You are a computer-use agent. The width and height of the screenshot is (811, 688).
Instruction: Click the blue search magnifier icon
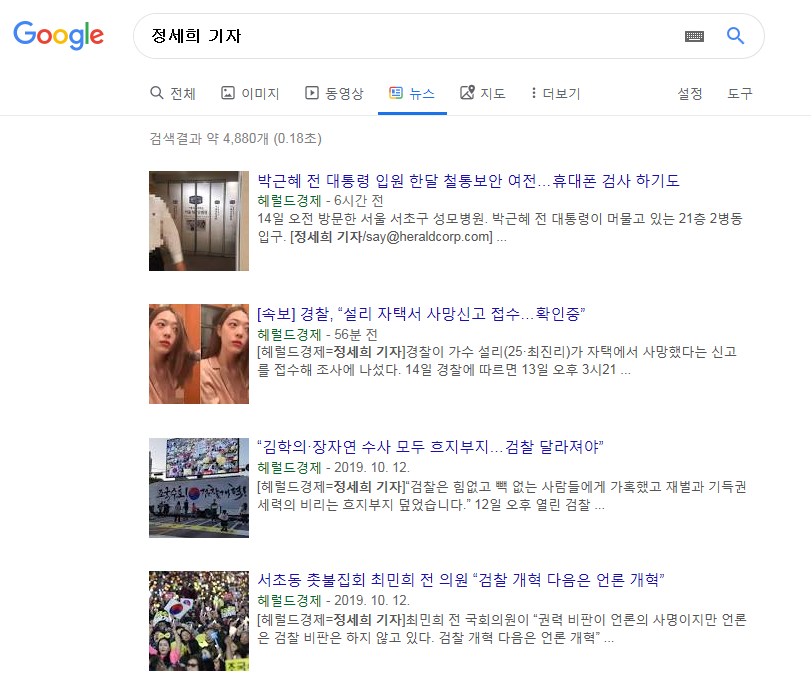click(735, 36)
